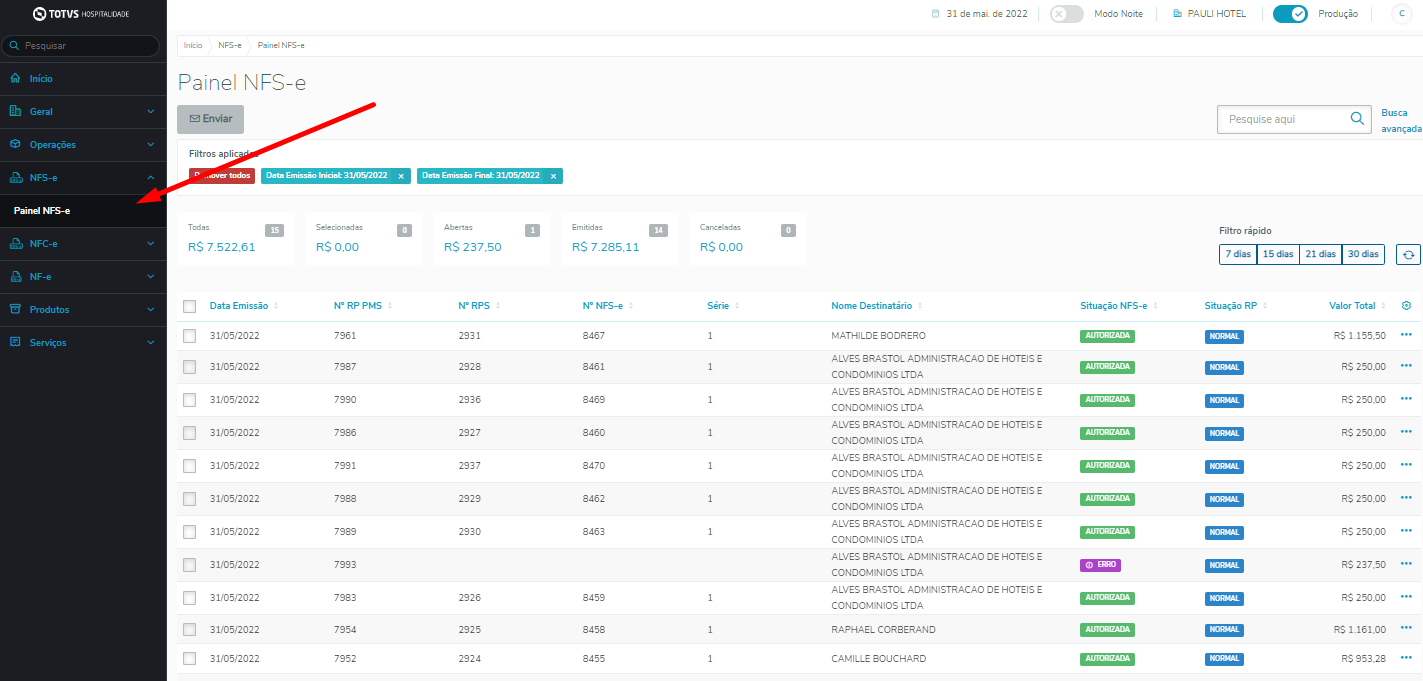Remove the Data Emissão Final filter tag
This screenshot has height=681, width=1423.
pos(553,176)
